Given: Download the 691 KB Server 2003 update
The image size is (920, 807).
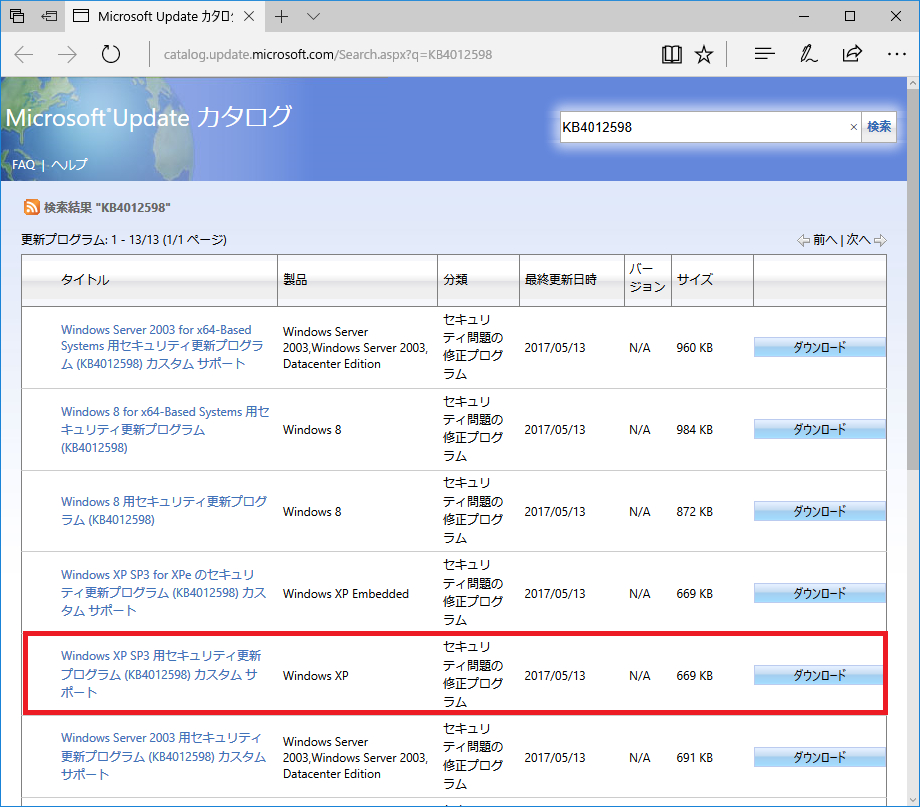Looking at the screenshot, I should coord(819,758).
